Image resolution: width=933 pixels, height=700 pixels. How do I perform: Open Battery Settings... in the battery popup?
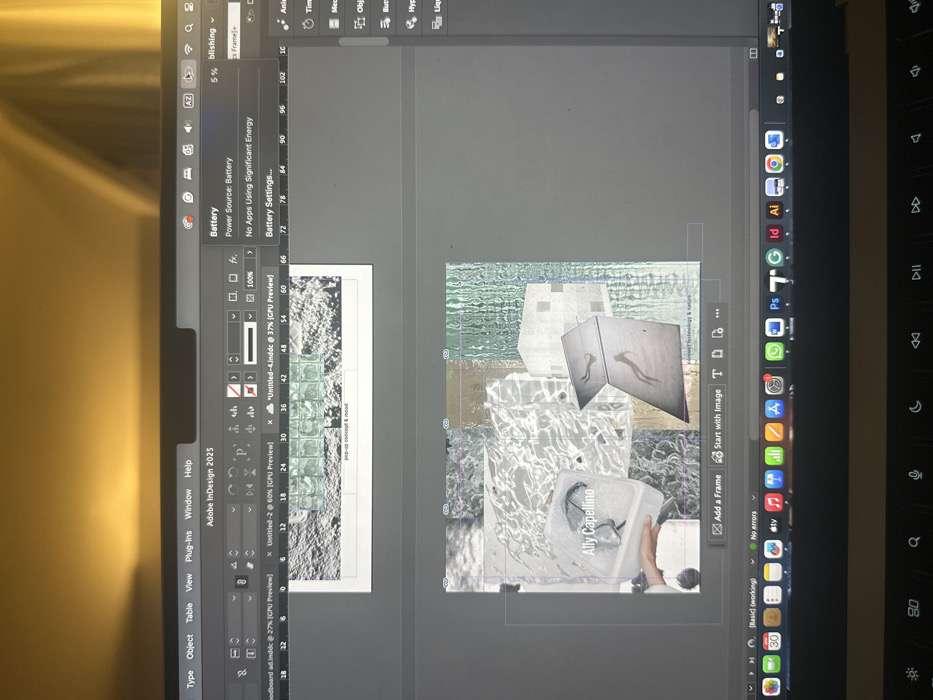click(269, 202)
